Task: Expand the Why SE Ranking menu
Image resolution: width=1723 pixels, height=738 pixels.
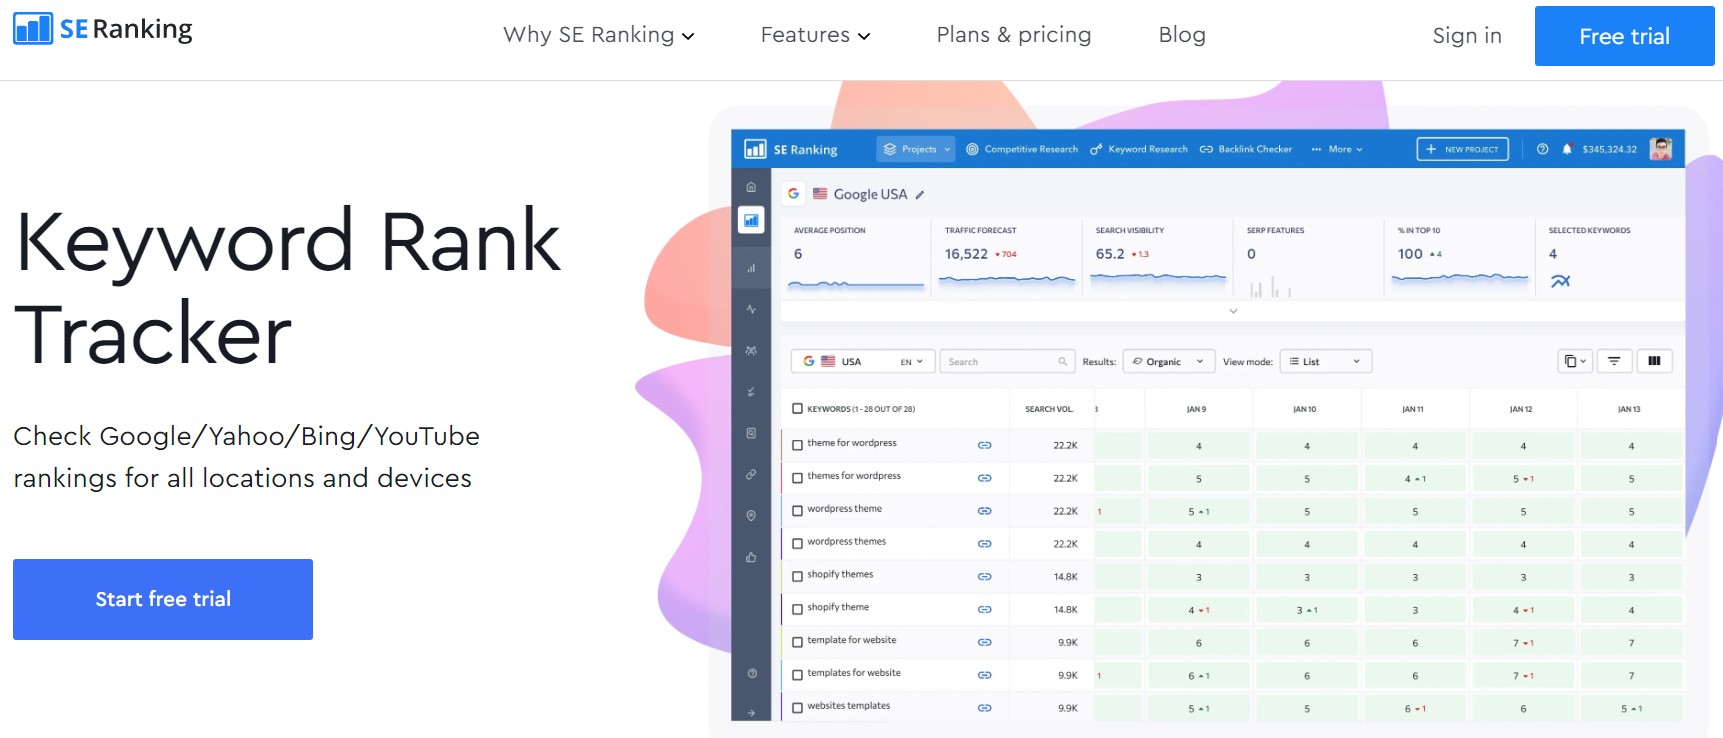Action: tap(598, 35)
